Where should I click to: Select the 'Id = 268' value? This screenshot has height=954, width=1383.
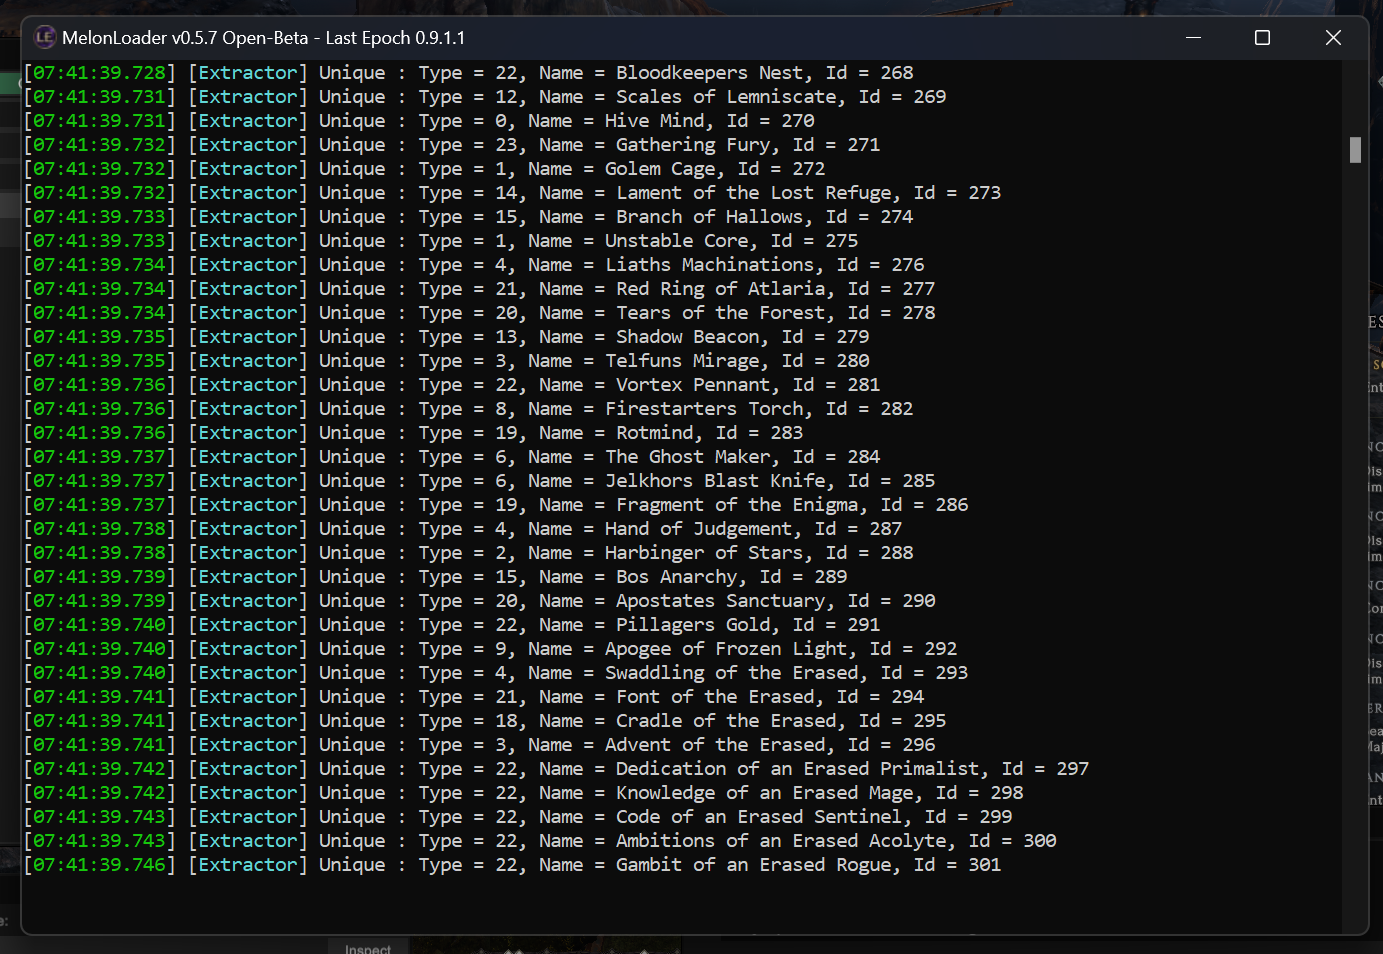(x=869, y=73)
